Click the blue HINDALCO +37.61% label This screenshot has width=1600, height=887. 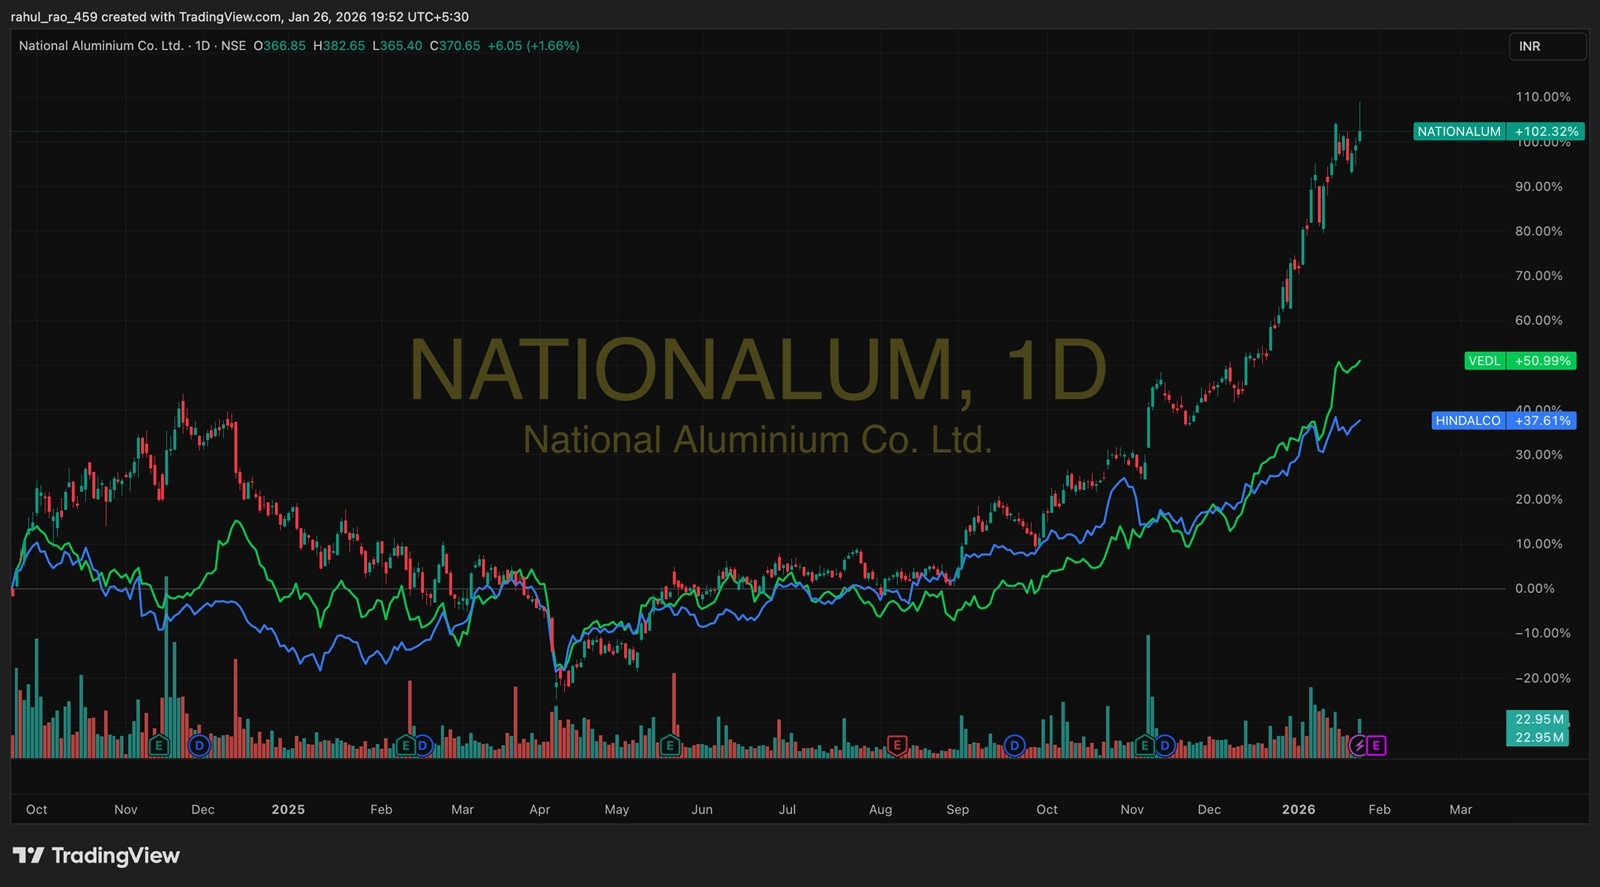(x=1503, y=421)
